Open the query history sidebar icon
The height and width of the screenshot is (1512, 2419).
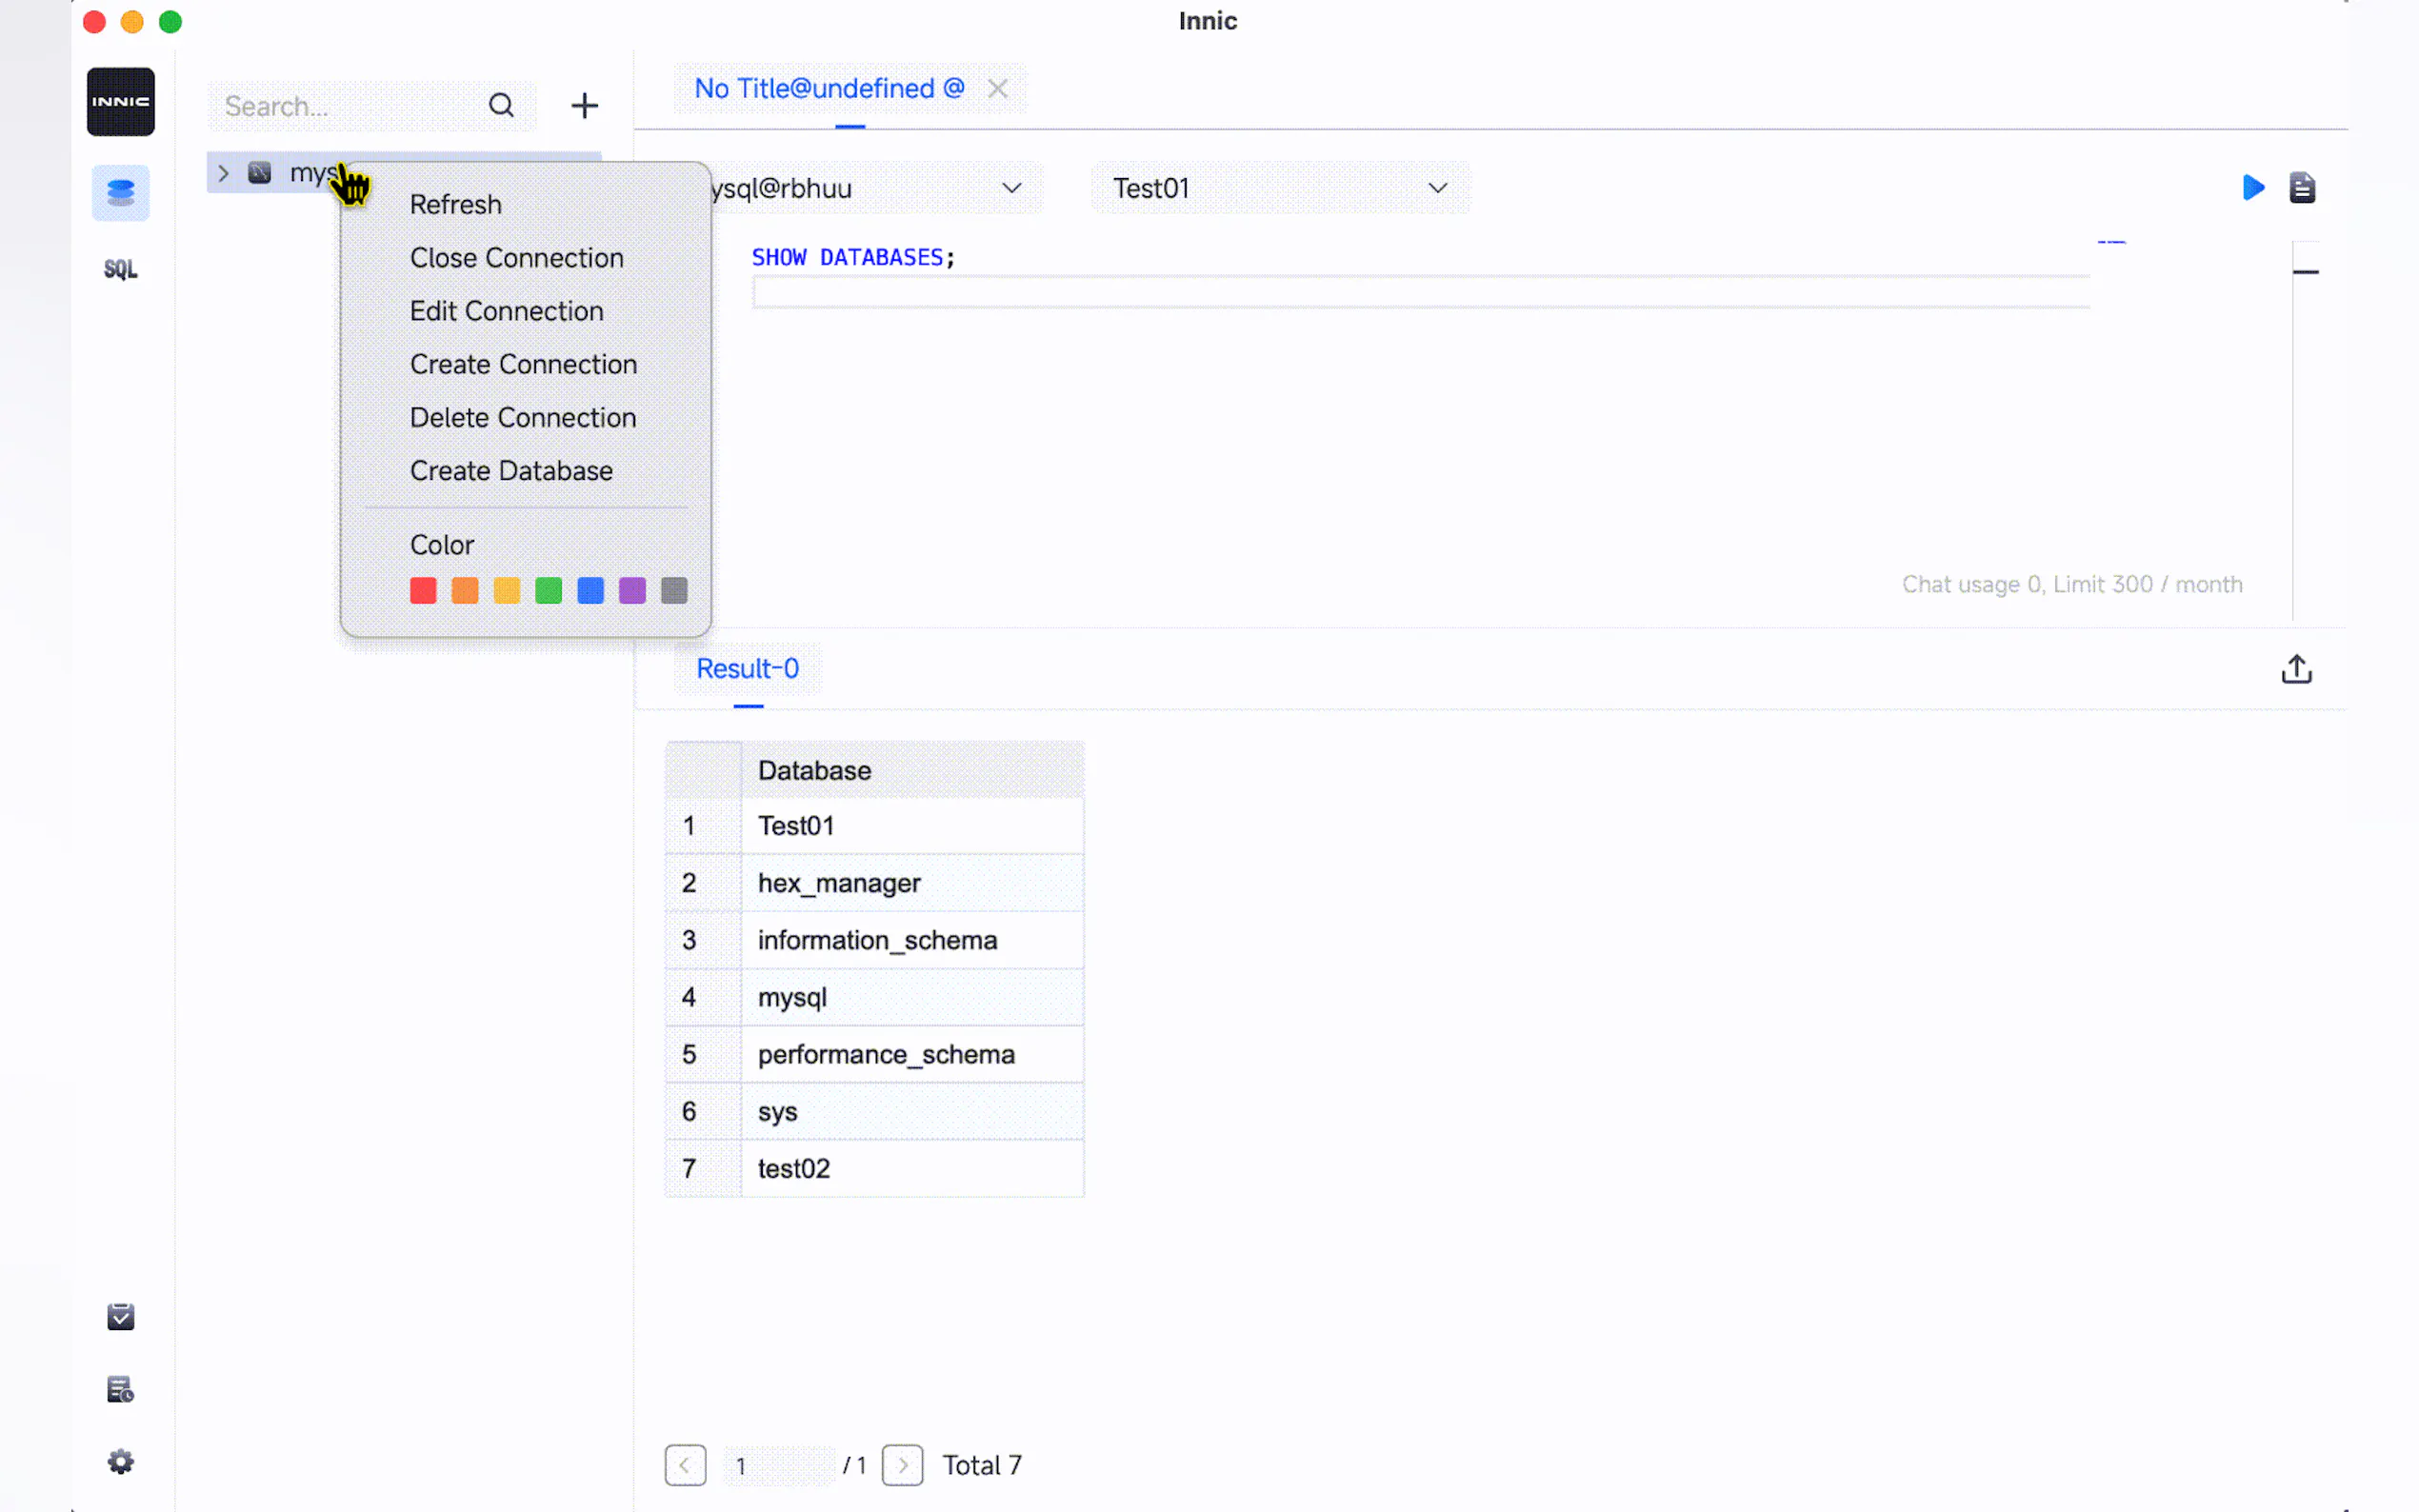pyautogui.click(x=120, y=1389)
